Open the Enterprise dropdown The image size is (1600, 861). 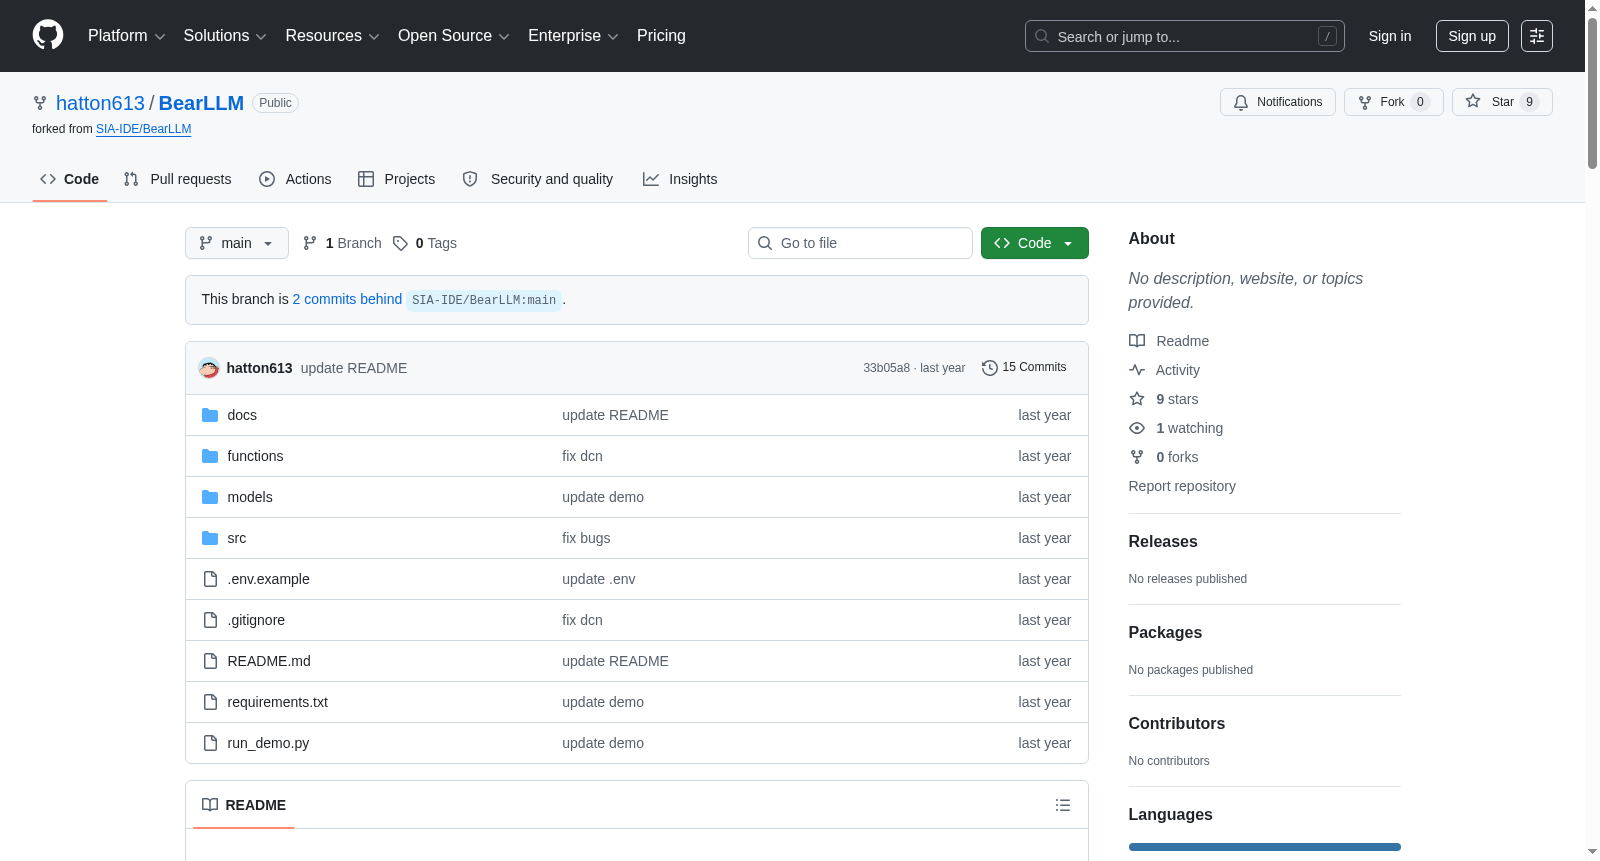(x=573, y=36)
